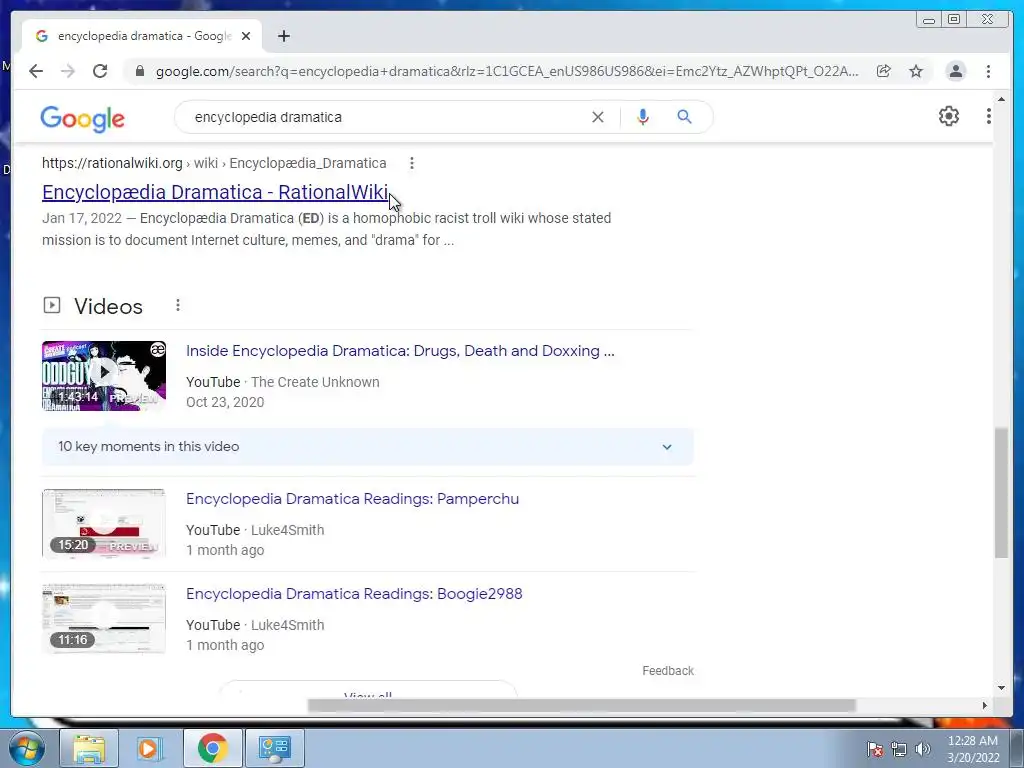Open Encyclopedia Dramatica Readings: Pamperchu link
The height and width of the screenshot is (768, 1024).
tap(353, 499)
